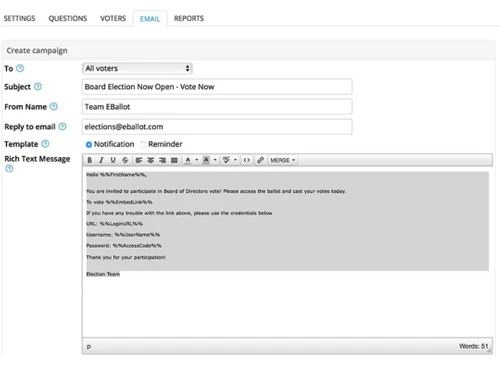Toggle bold formatting in the editor

(x=89, y=160)
